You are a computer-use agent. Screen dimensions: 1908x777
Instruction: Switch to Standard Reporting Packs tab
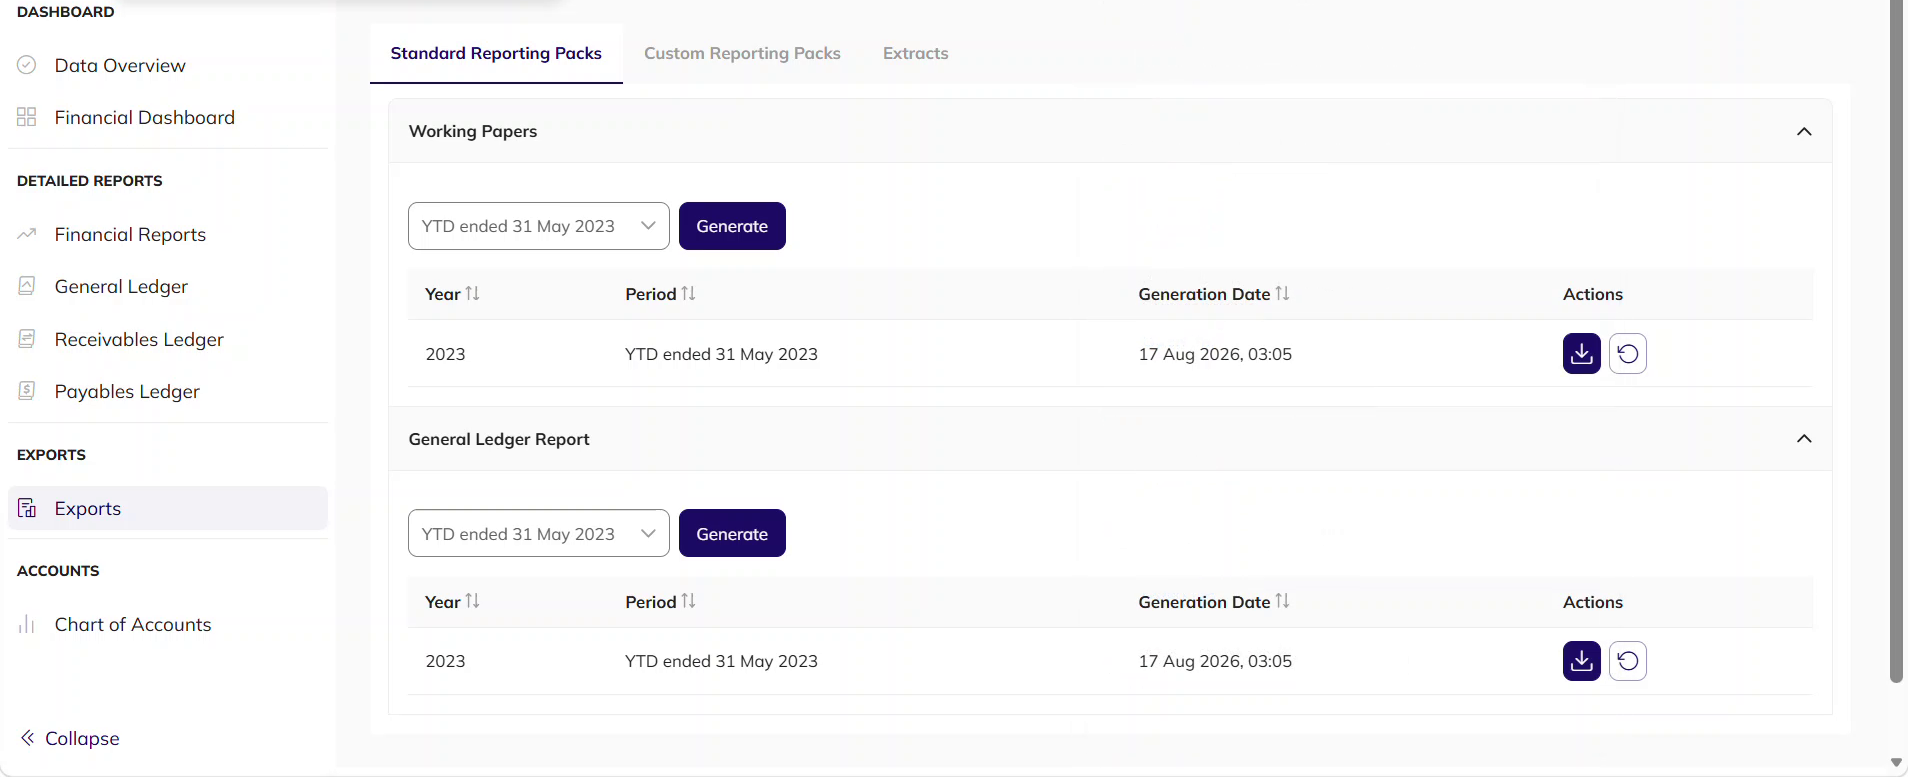click(x=496, y=53)
